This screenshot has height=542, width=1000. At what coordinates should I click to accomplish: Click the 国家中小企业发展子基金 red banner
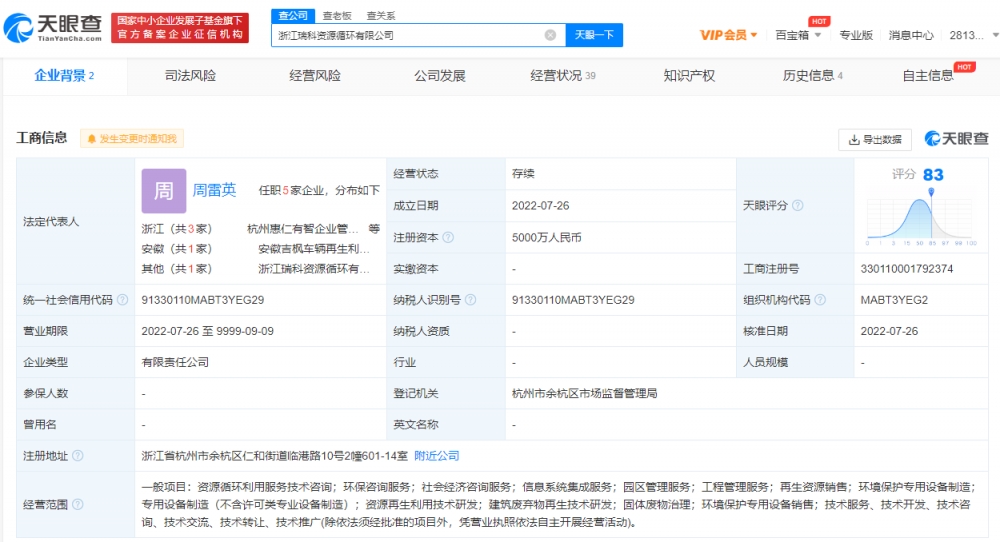click(x=180, y=28)
